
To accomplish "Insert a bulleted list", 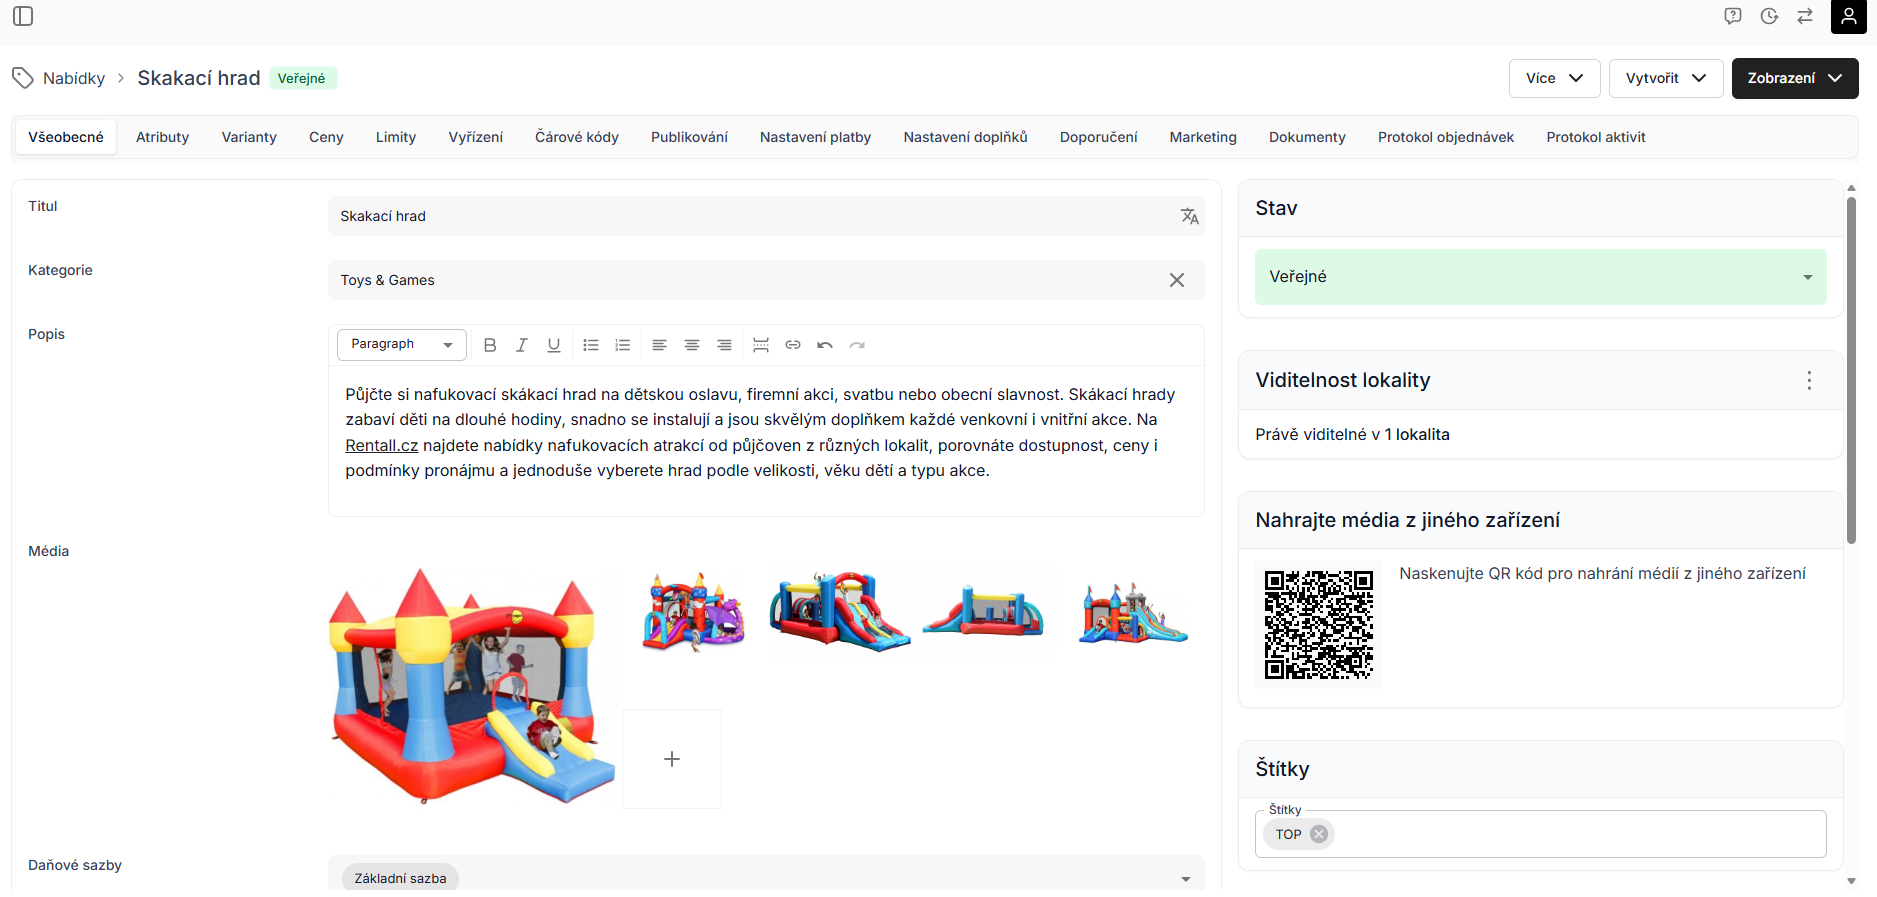I will coord(591,345).
